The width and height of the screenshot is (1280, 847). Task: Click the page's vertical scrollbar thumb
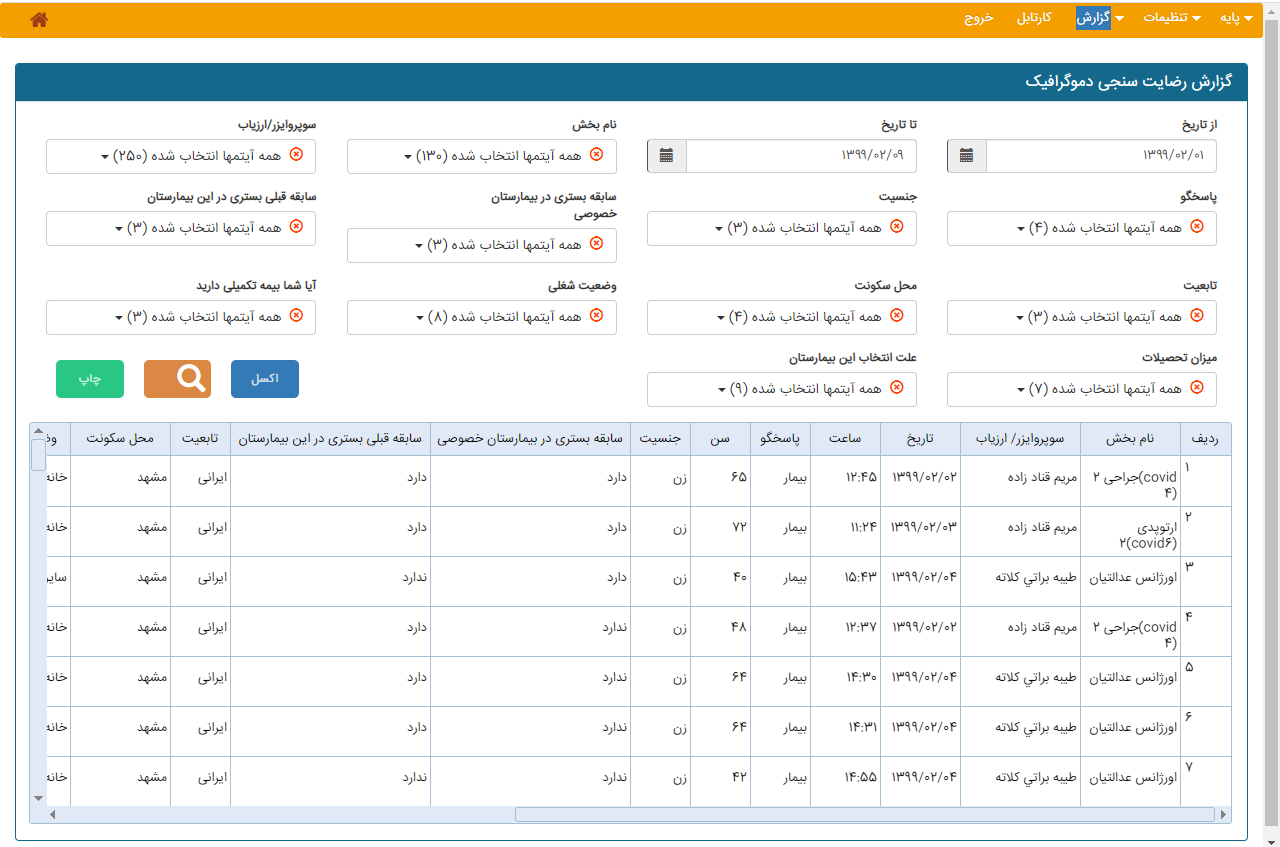(x=1271, y=420)
